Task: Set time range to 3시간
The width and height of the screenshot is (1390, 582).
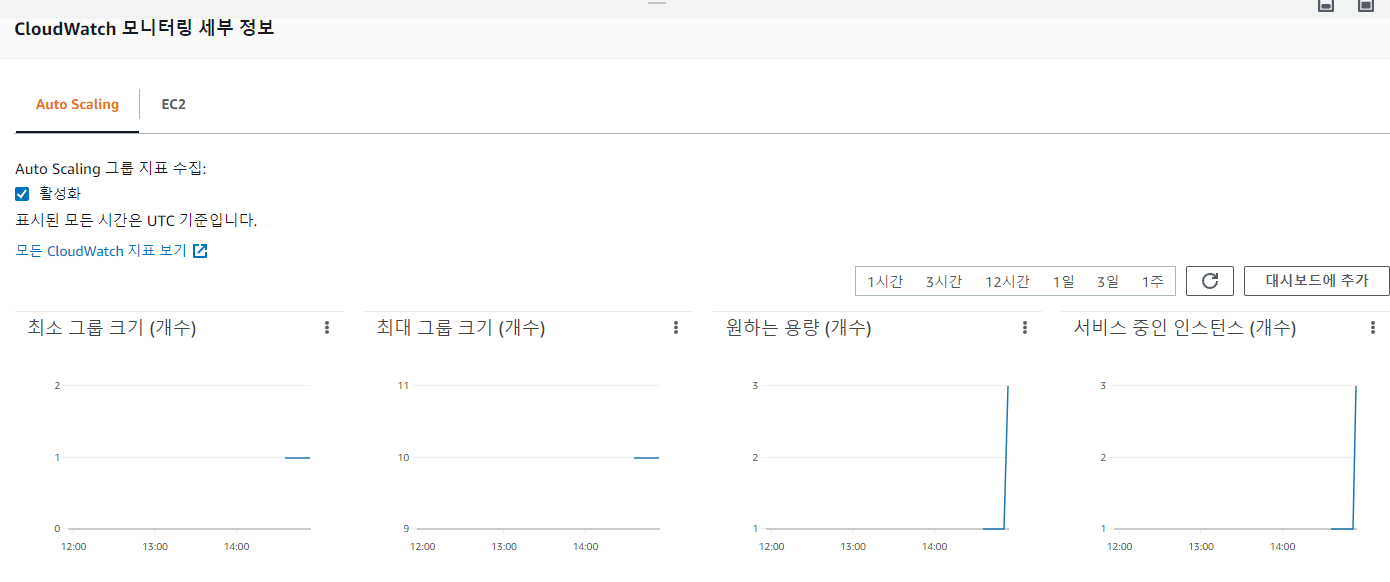Action: point(944,282)
